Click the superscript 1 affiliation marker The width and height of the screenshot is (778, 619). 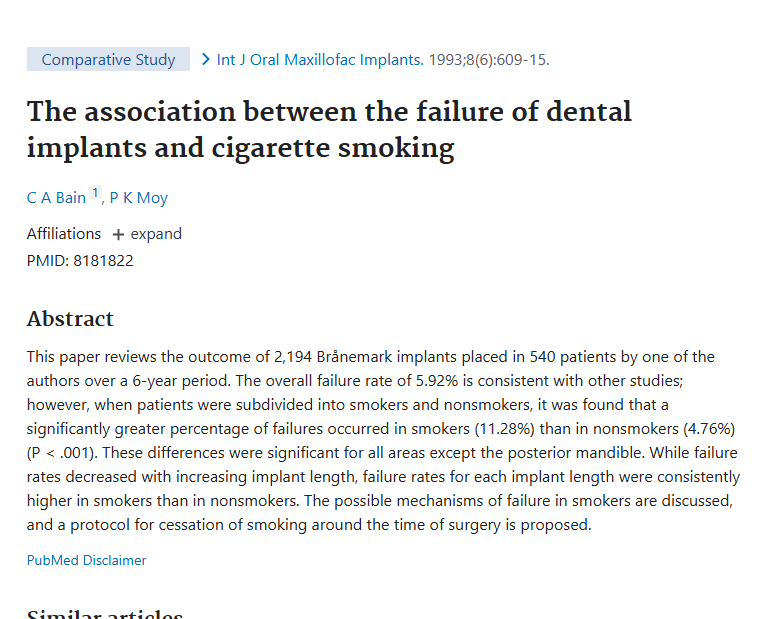pos(95,192)
